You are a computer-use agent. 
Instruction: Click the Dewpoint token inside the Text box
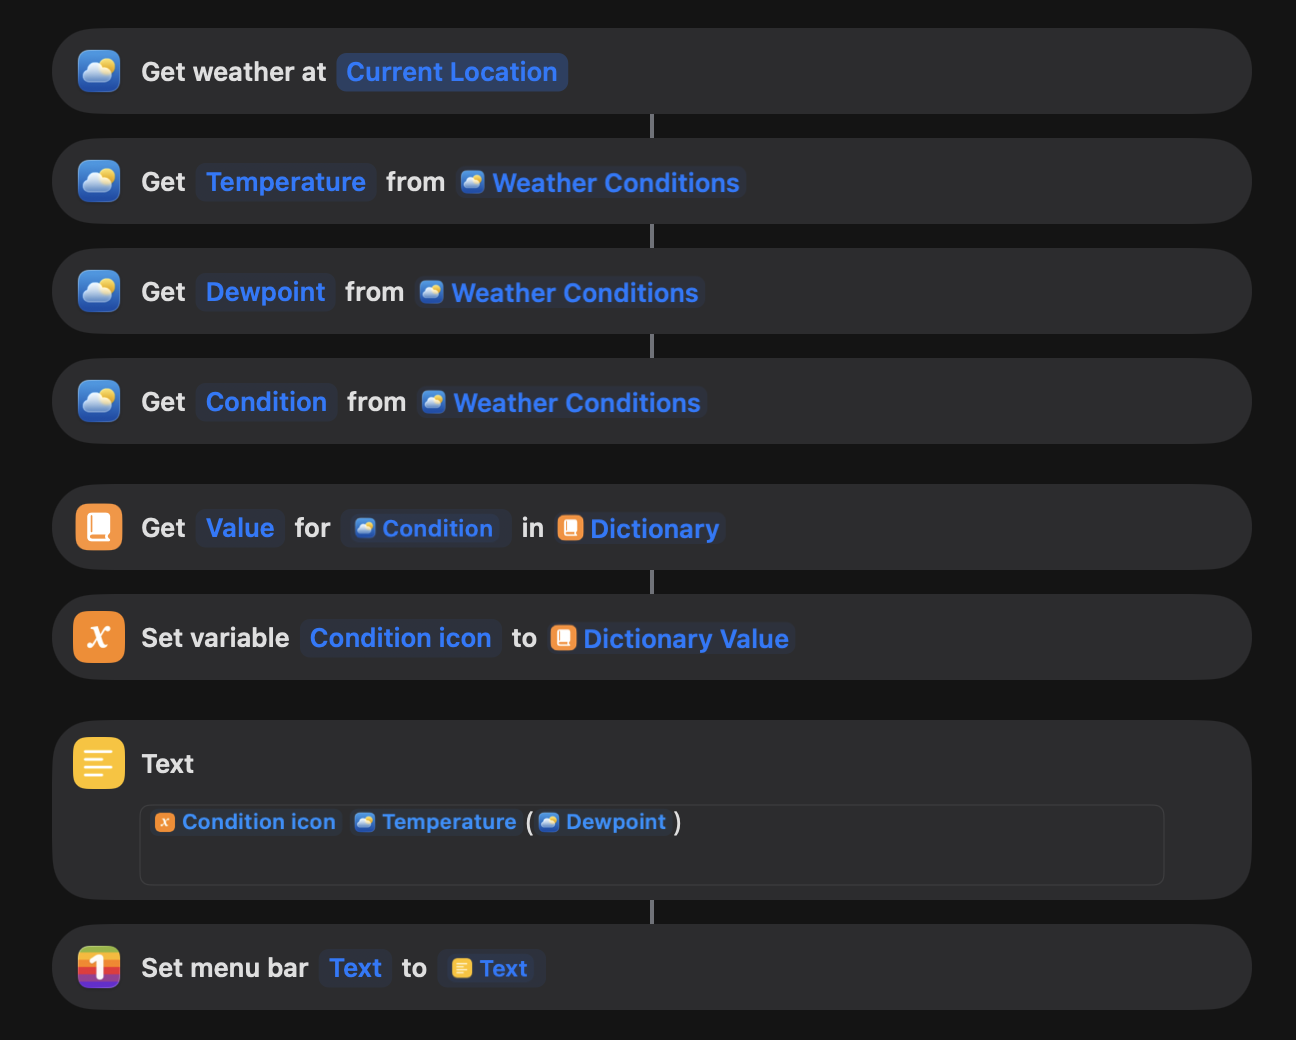click(x=604, y=822)
